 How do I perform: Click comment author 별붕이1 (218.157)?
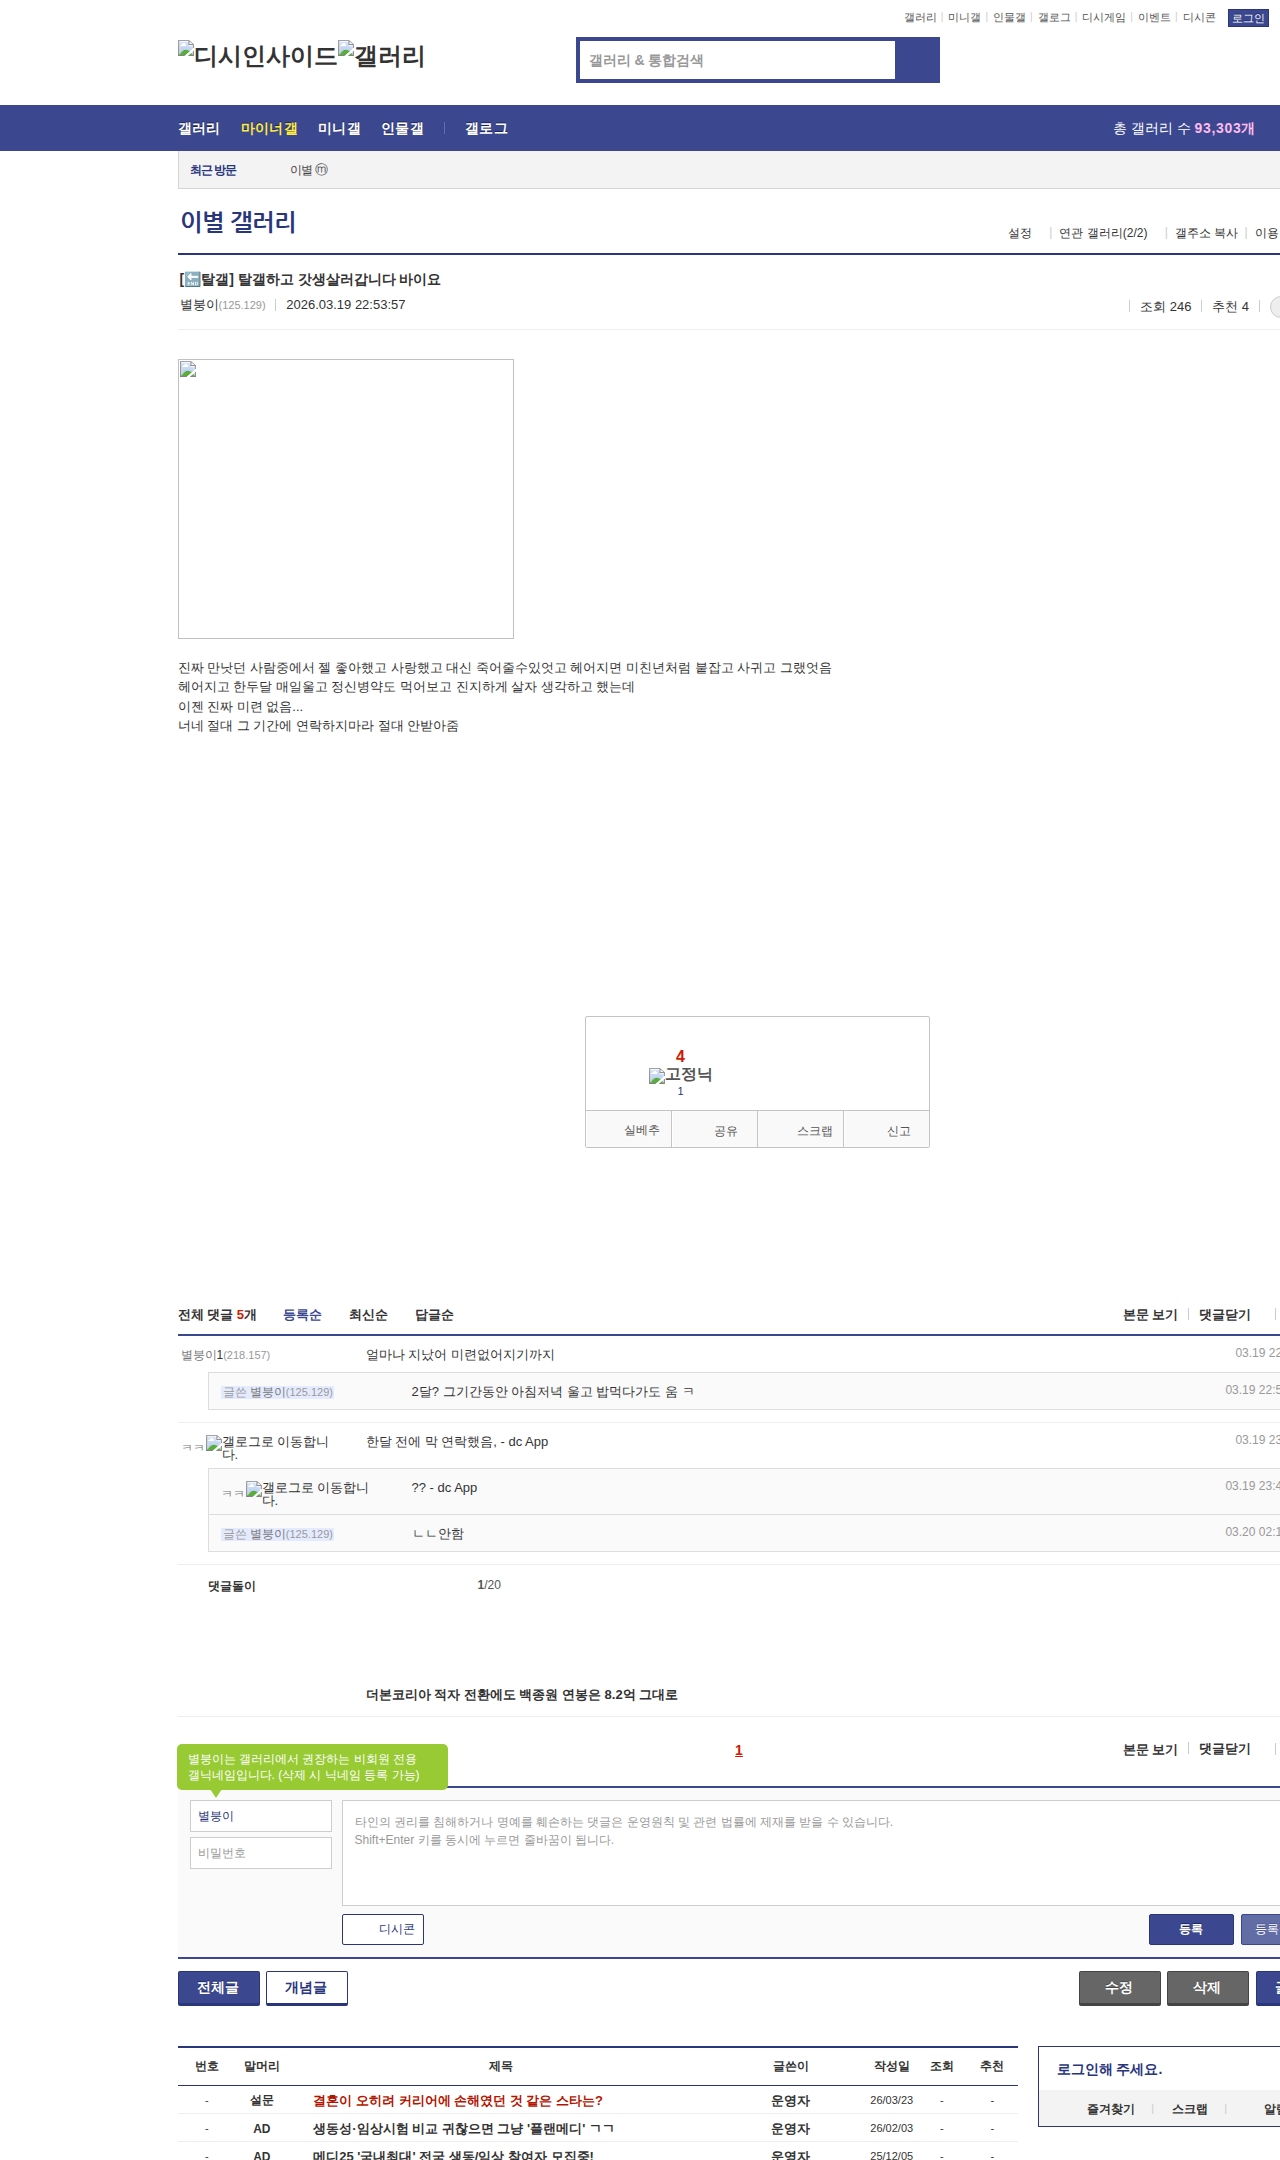(225, 1355)
